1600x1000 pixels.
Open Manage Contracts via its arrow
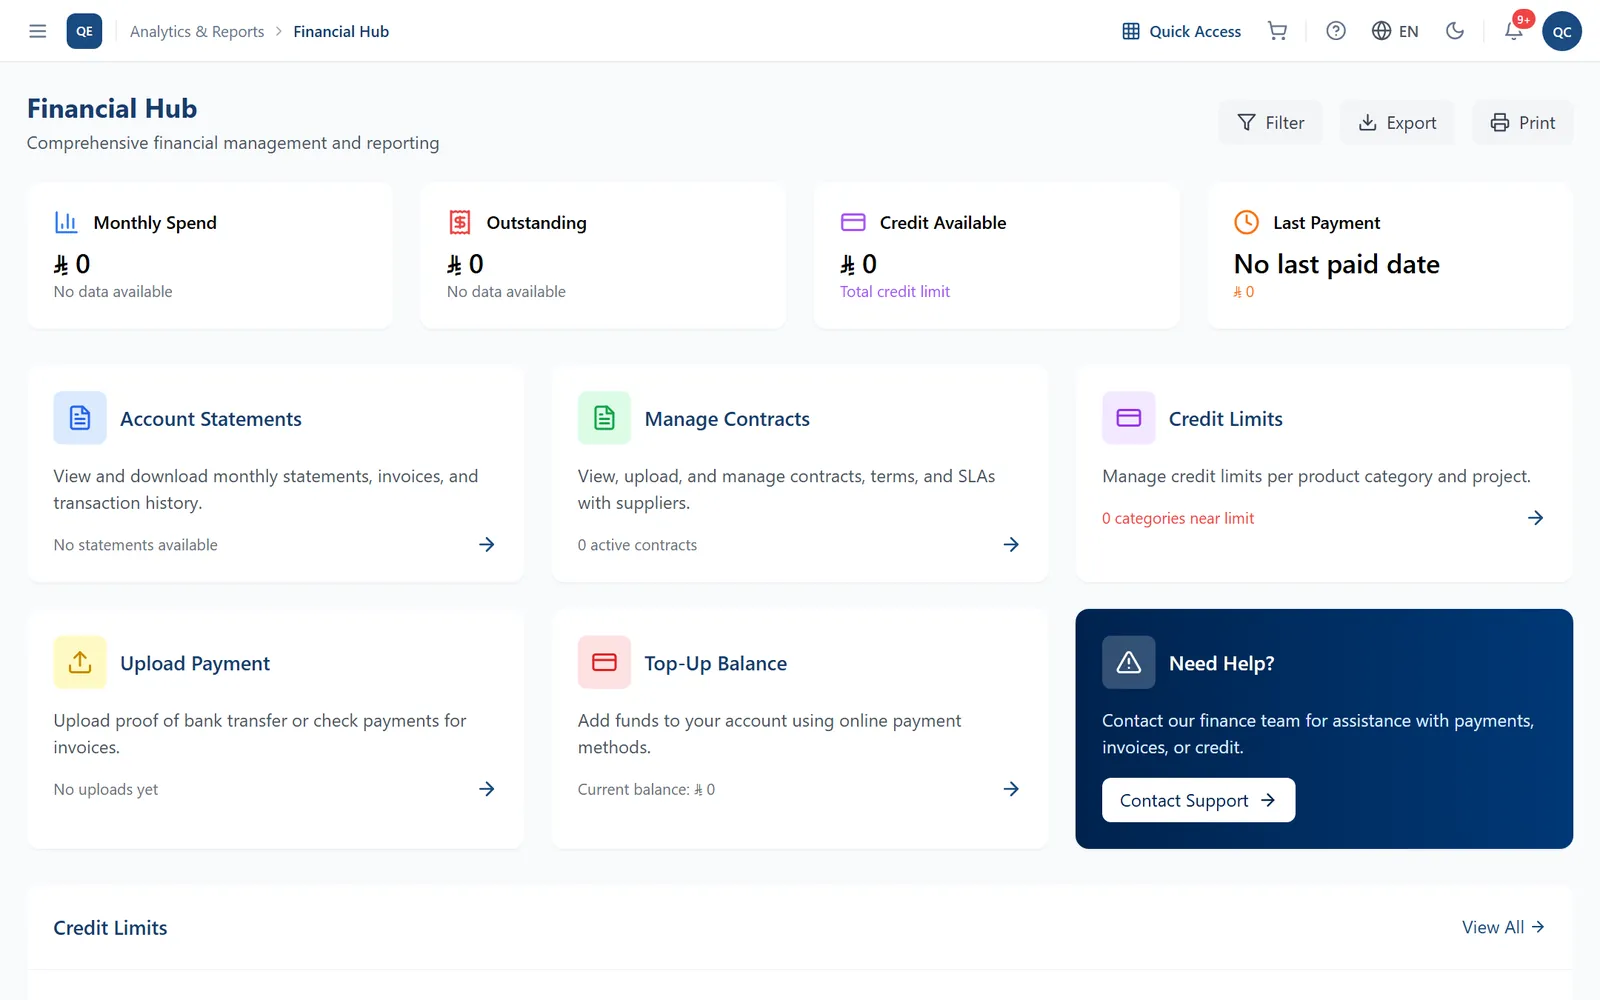(1011, 544)
